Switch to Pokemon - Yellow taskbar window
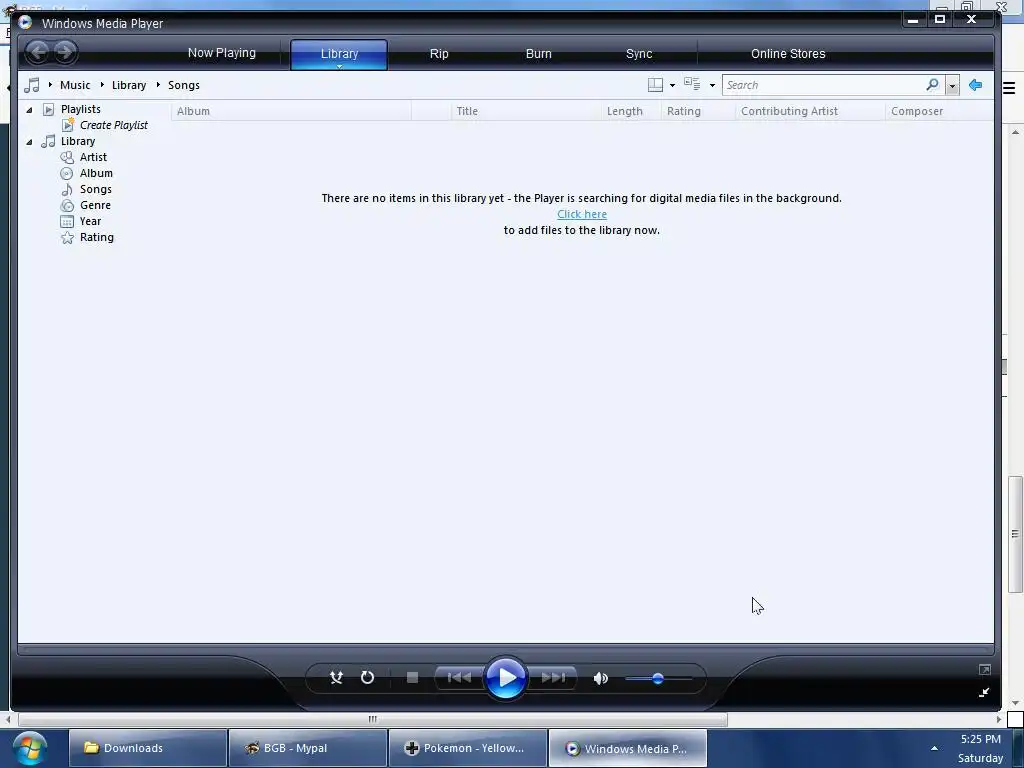 [468, 748]
